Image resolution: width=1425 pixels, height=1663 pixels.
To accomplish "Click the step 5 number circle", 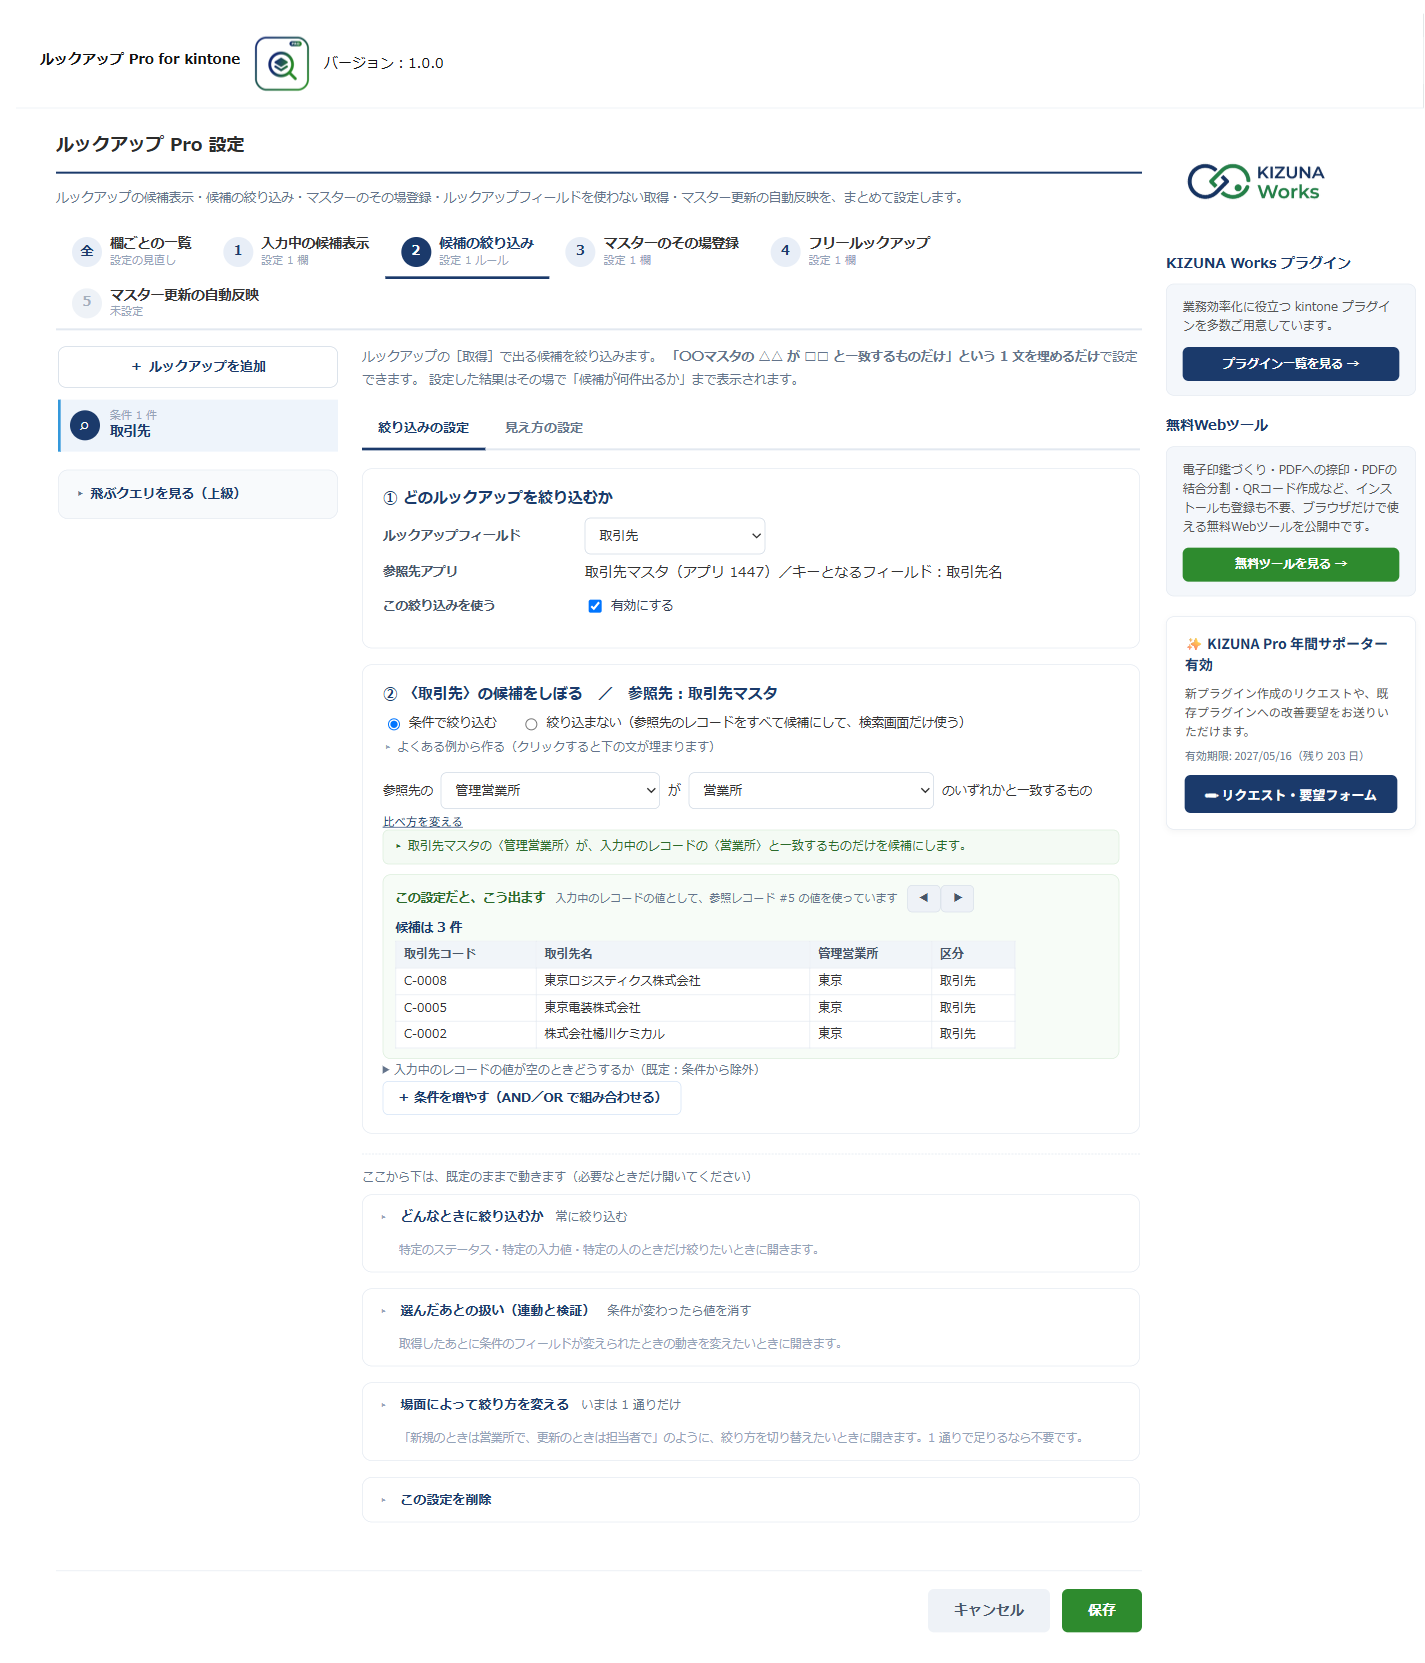I will pyautogui.click(x=87, y=302).
